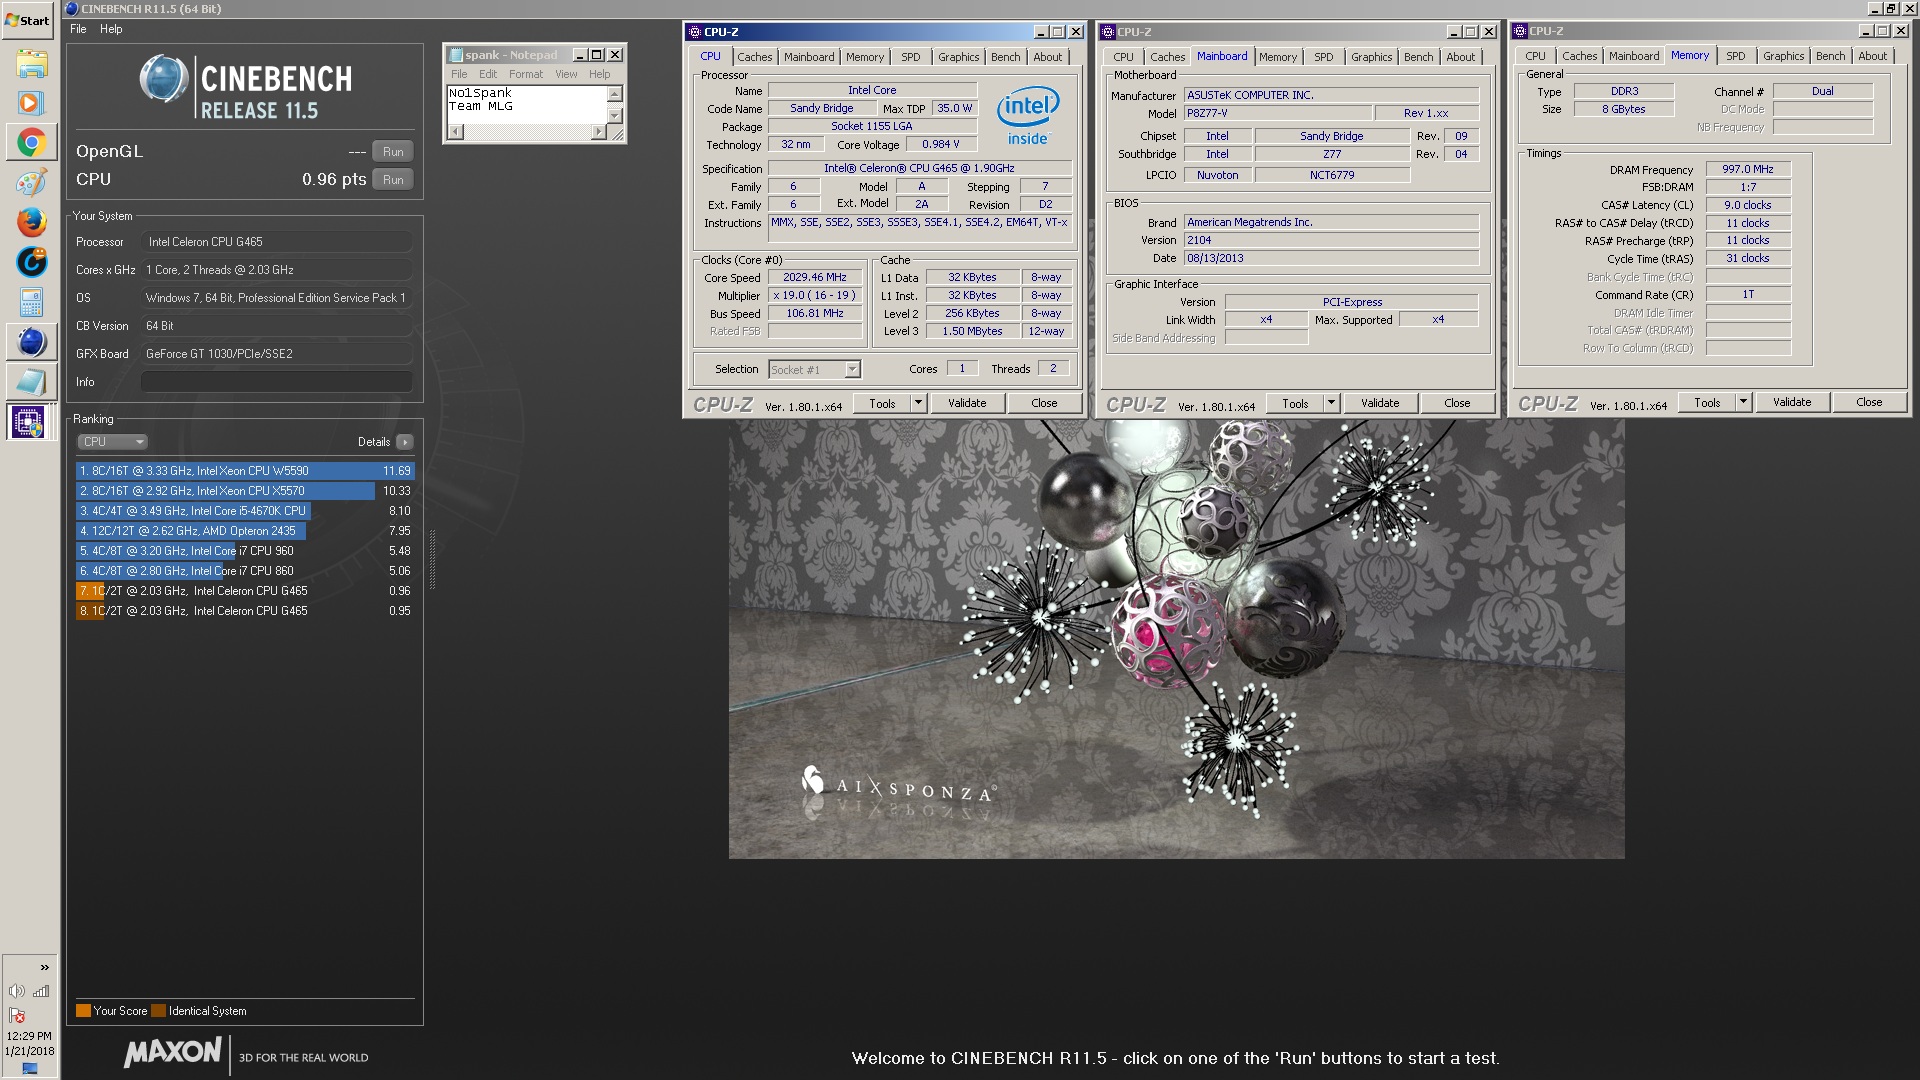The image size is (1920, 1080).
Task: Click the rendered Cinebench scene image
Action: 1176,638
